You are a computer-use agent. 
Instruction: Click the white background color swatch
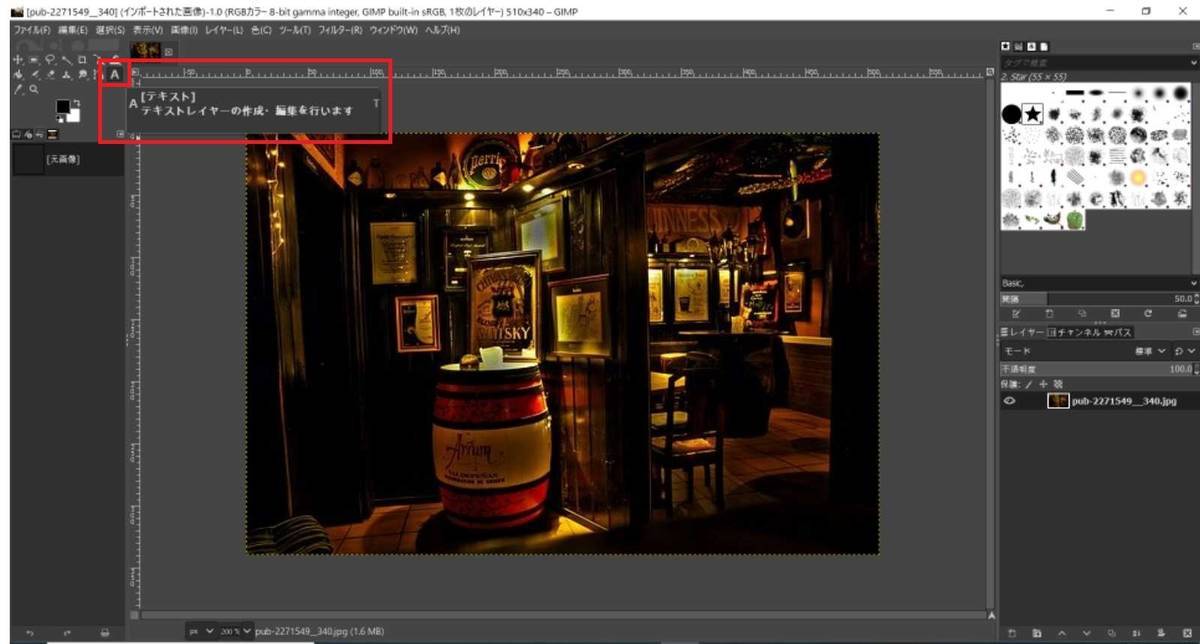pyautogui.click(x=75, y=118)
